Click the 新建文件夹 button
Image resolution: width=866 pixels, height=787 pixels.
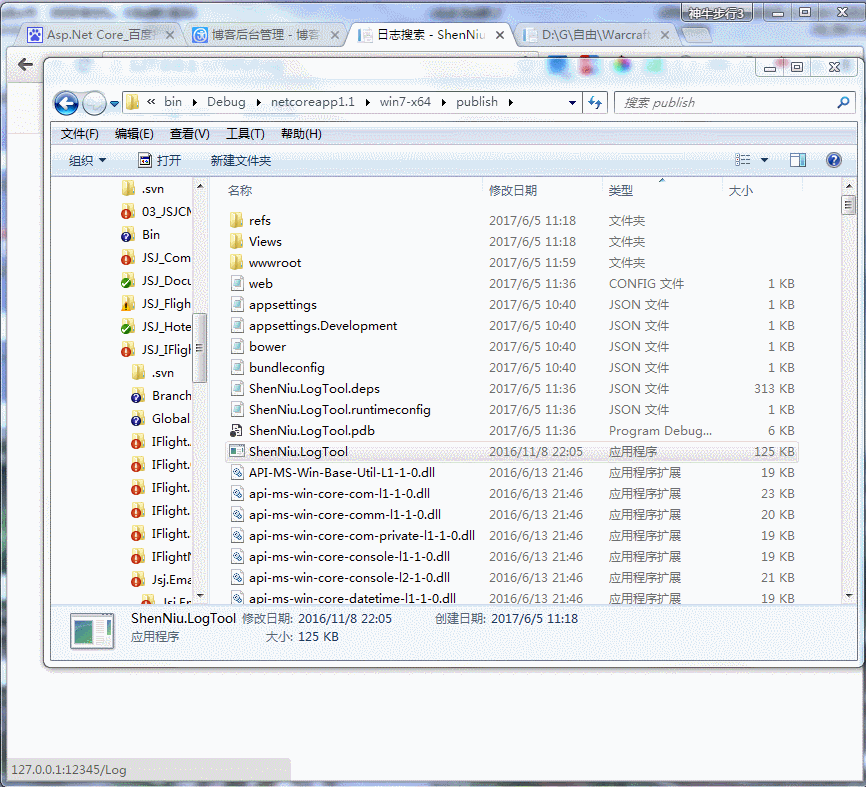click(x=241, y=161)
